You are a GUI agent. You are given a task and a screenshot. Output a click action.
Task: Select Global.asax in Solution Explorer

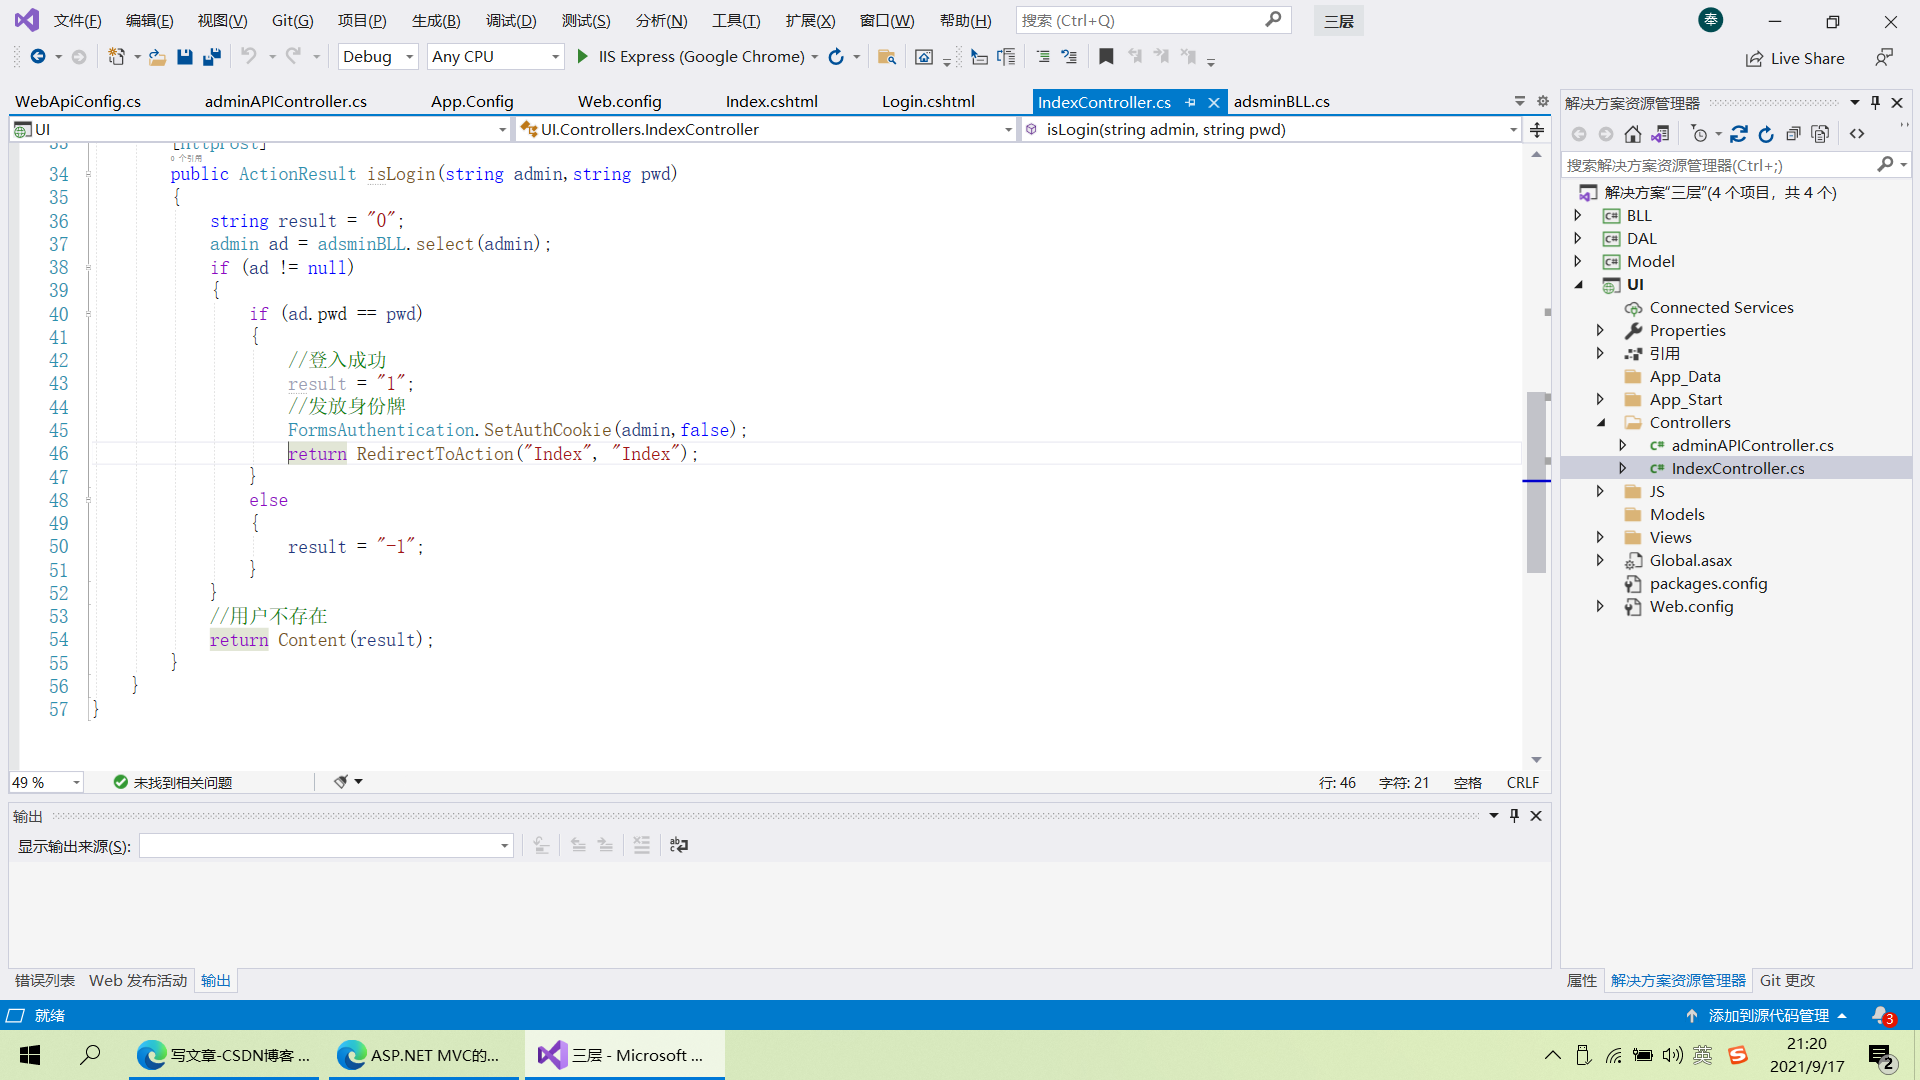coord(1690,561)
